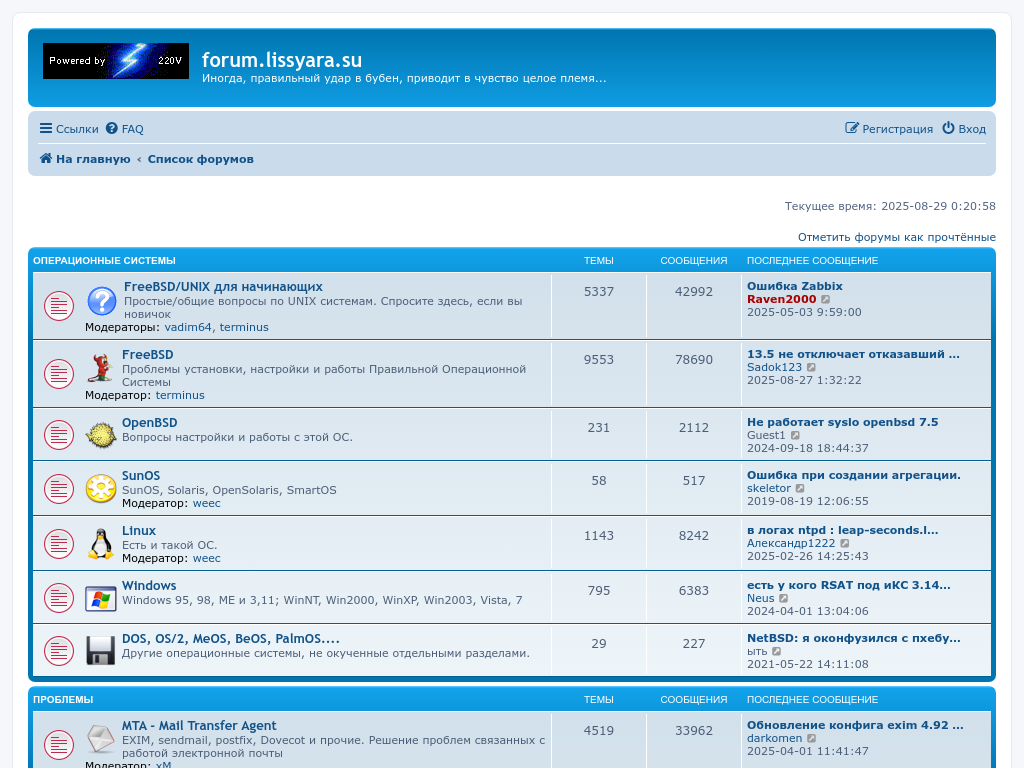Click Вход to log in

pyautogui.click(x=964, y=129)
